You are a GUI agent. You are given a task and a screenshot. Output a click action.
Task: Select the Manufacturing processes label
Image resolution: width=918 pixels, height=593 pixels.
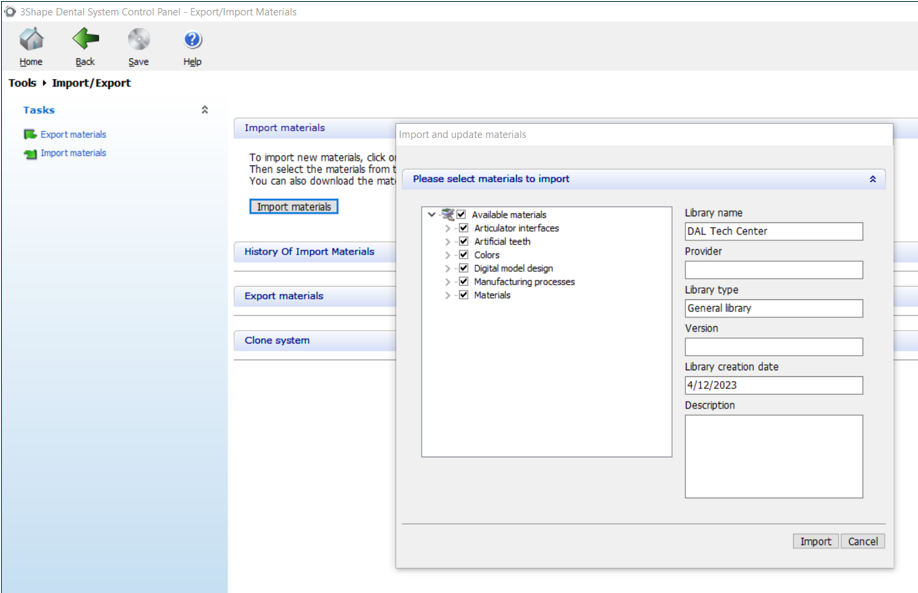pos(525,282)
